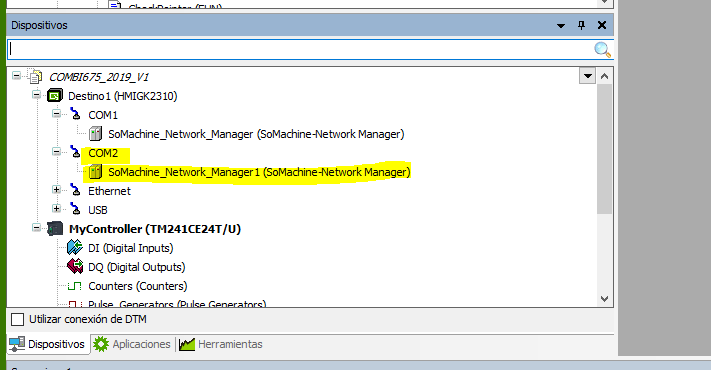This screenshot has width=711, height=370.
Task: Click the highlighted SoMachine_Network_Manager1 icon
Action: [x=95, y=172]
